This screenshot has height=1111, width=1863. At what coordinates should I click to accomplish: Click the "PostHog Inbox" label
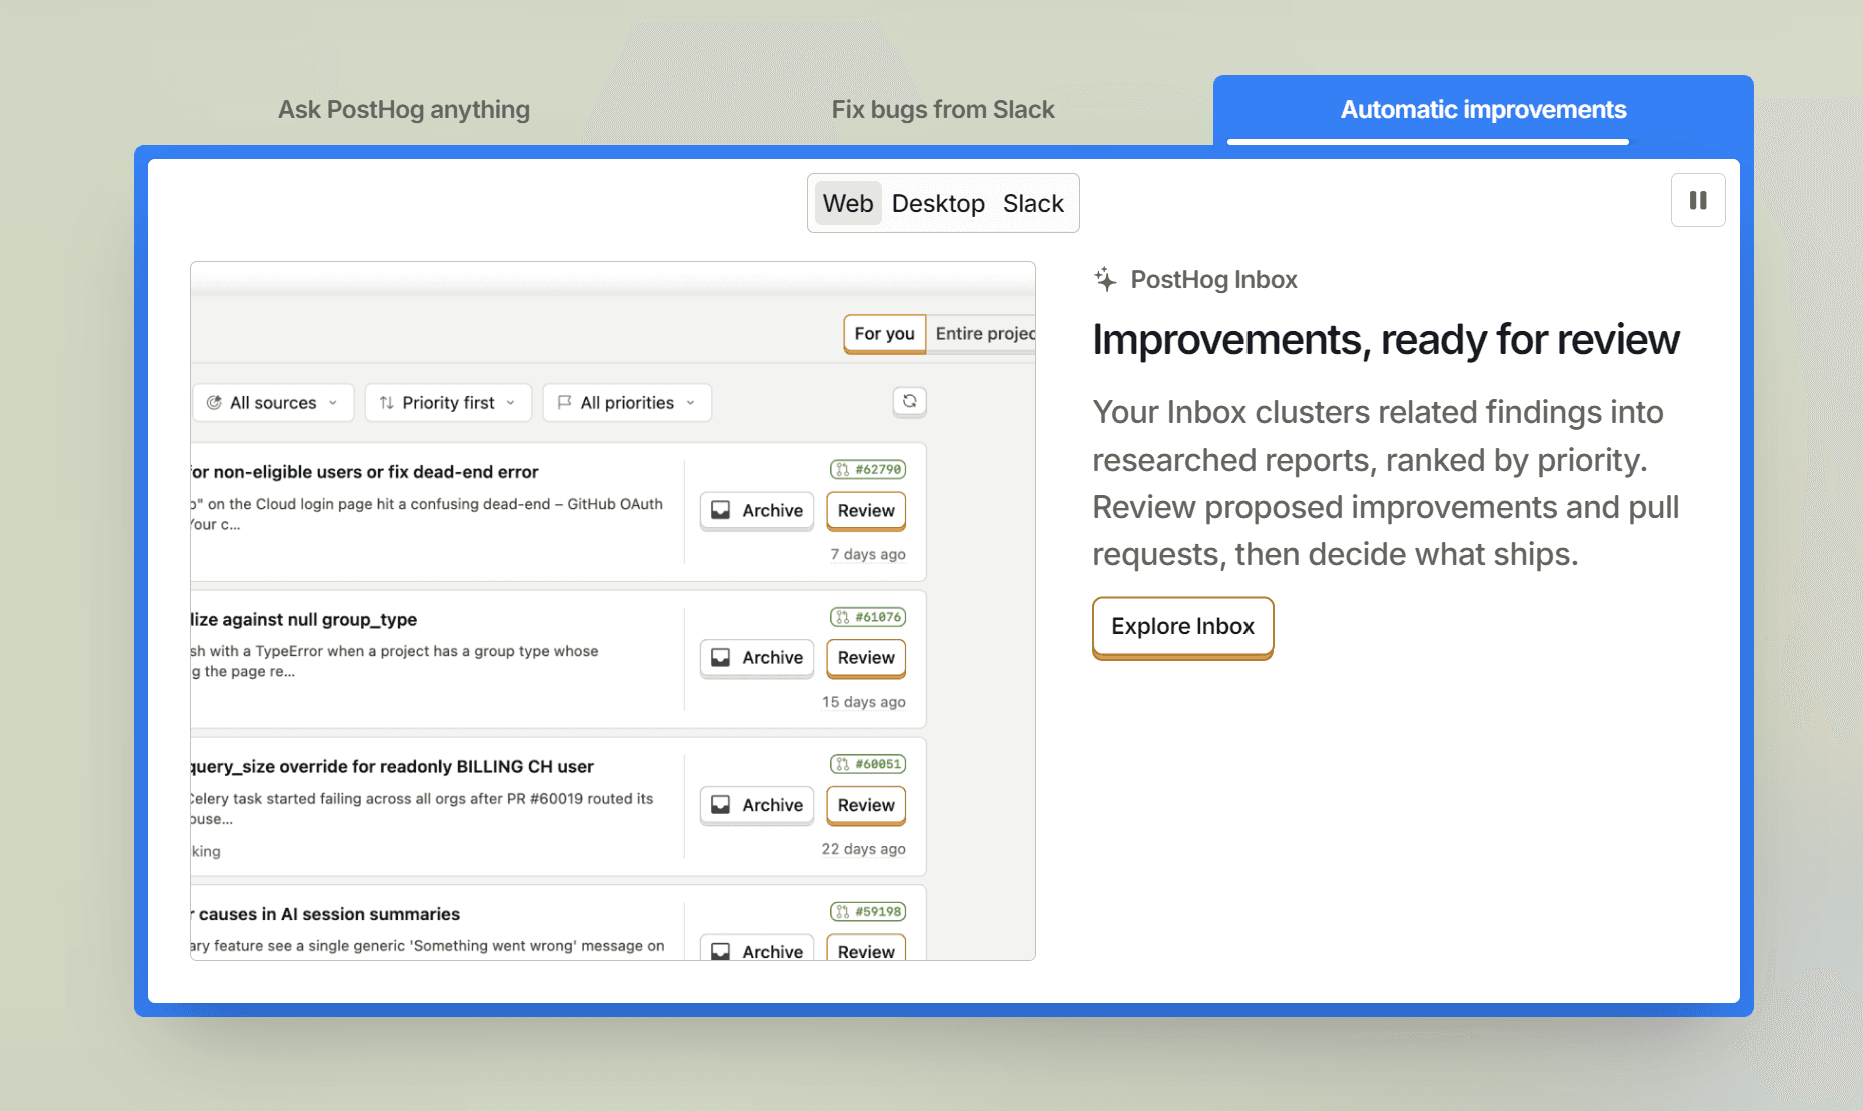(1214, 279)
